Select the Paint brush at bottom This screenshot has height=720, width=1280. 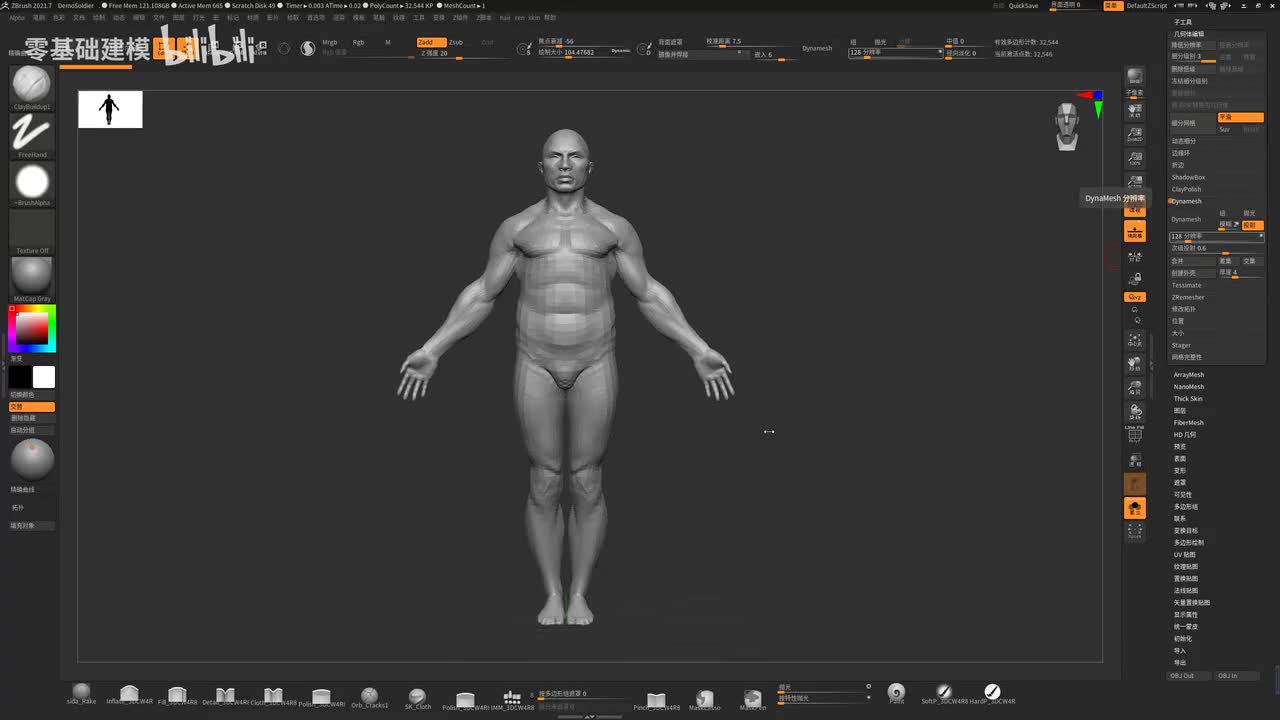point(896,693)
